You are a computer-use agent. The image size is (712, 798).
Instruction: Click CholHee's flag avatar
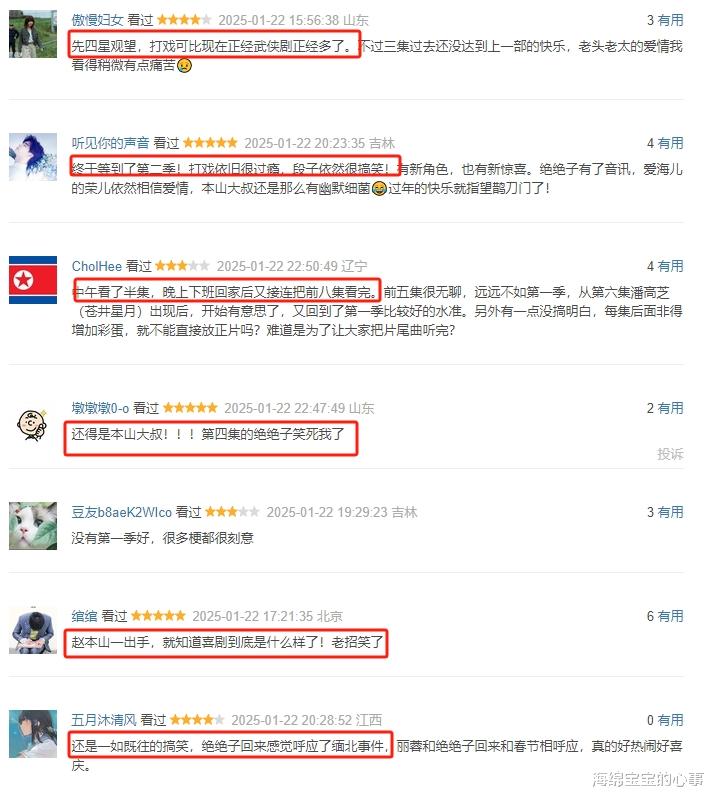click(x=33, y=280)
